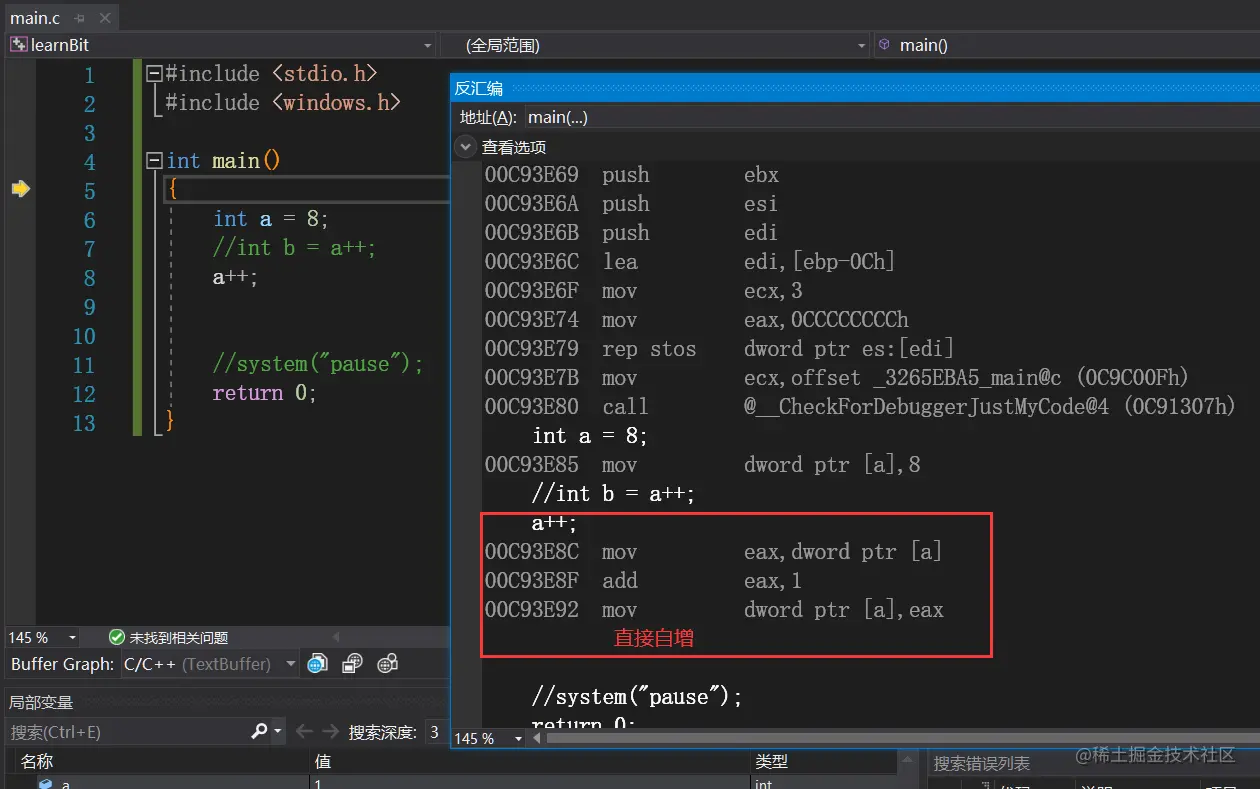Click disassembly line 00C93E7B mov ecx,offset

point(837,378)
